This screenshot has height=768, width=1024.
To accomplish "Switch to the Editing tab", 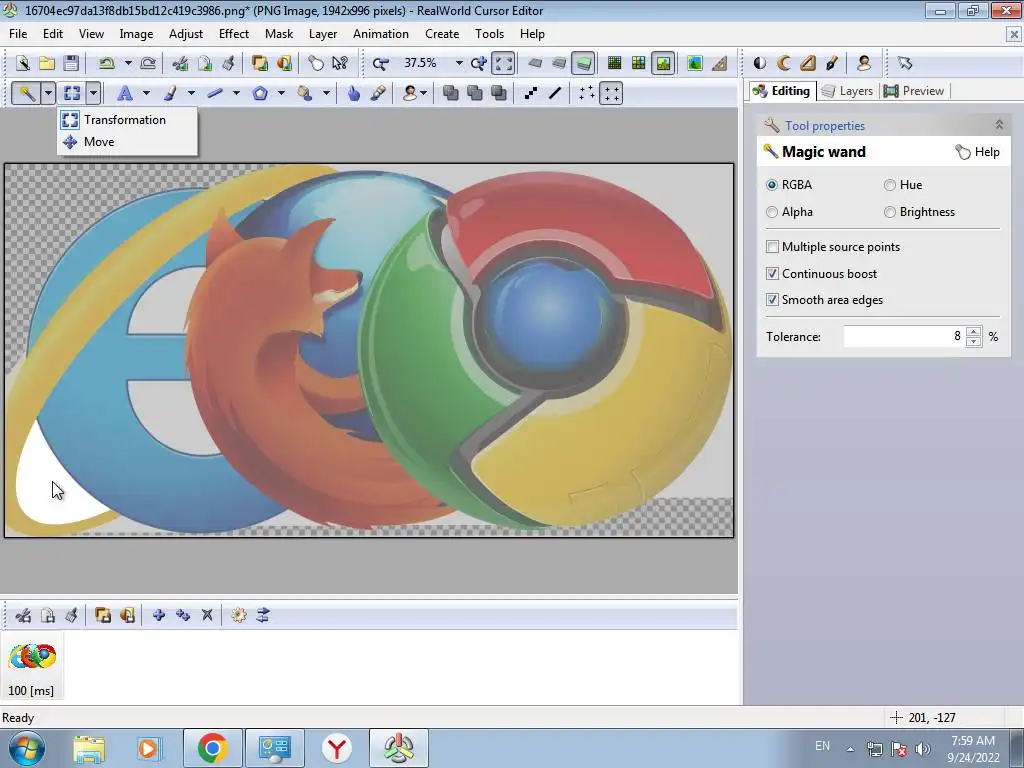I will 781,91.
